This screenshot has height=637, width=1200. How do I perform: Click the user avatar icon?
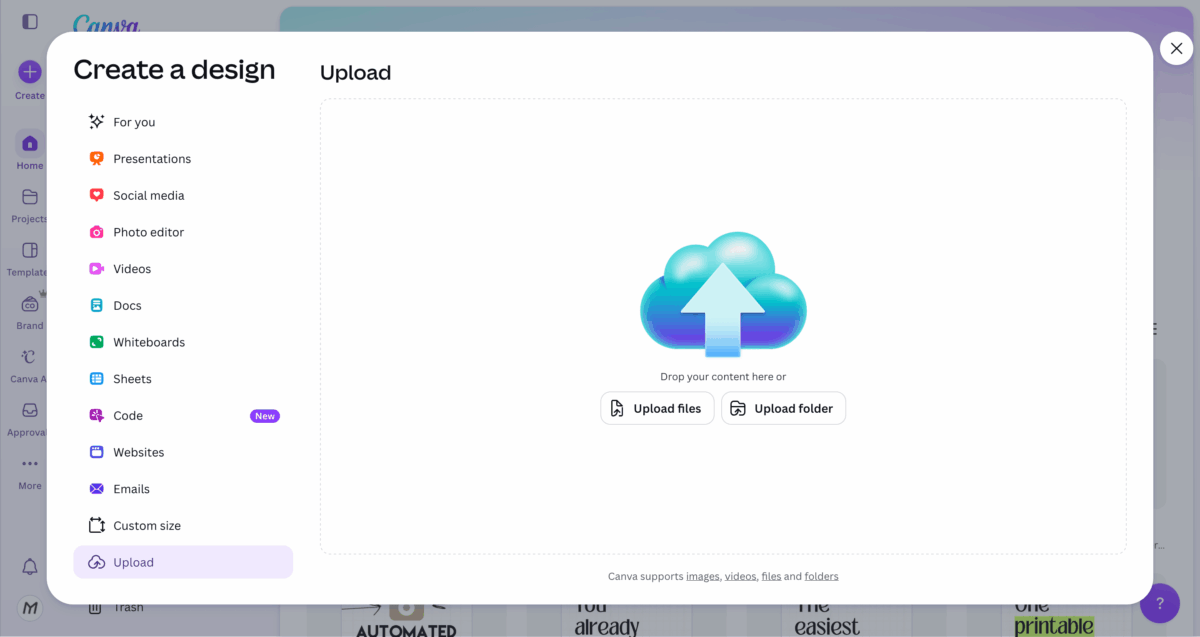[x=30, y=608]
